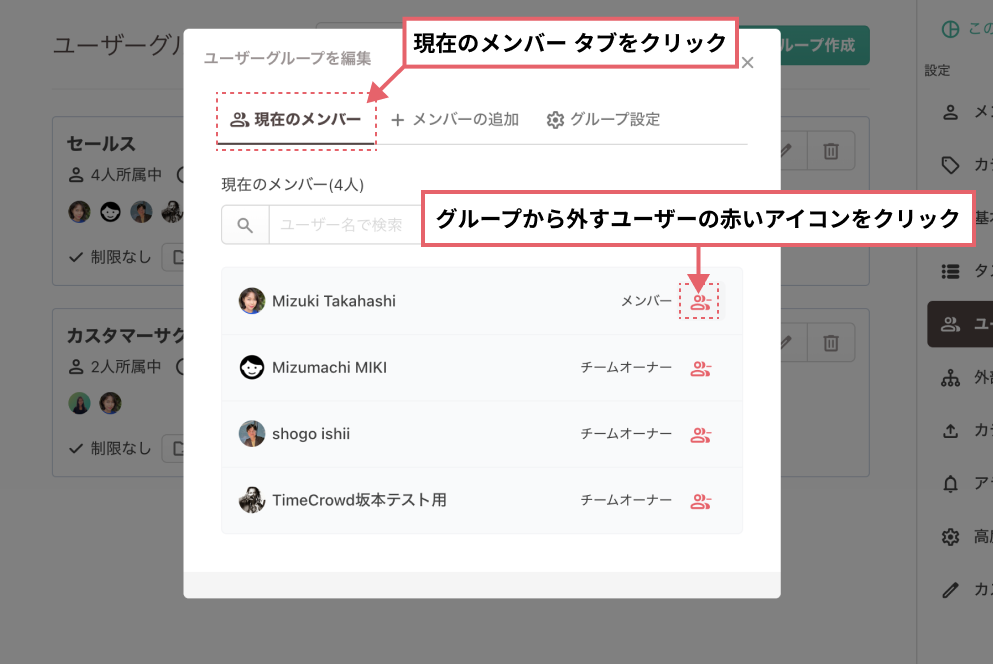Select the 現在のメンバー tab

pyautogui.click(x=296, y=119)
